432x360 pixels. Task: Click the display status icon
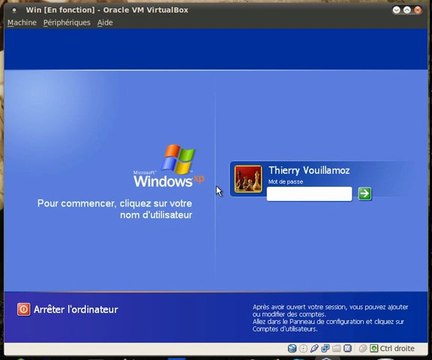(348, 348)
